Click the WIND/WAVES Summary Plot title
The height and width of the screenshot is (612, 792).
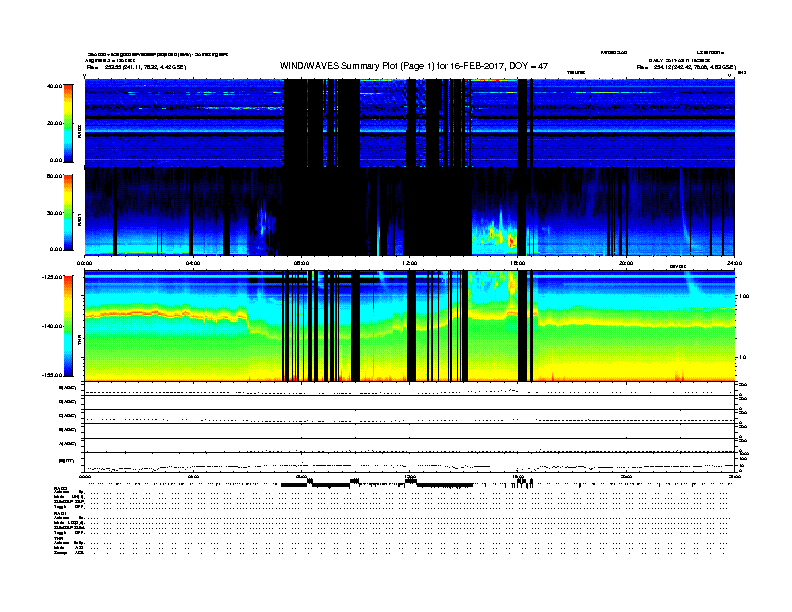click(x=414, y=66)
